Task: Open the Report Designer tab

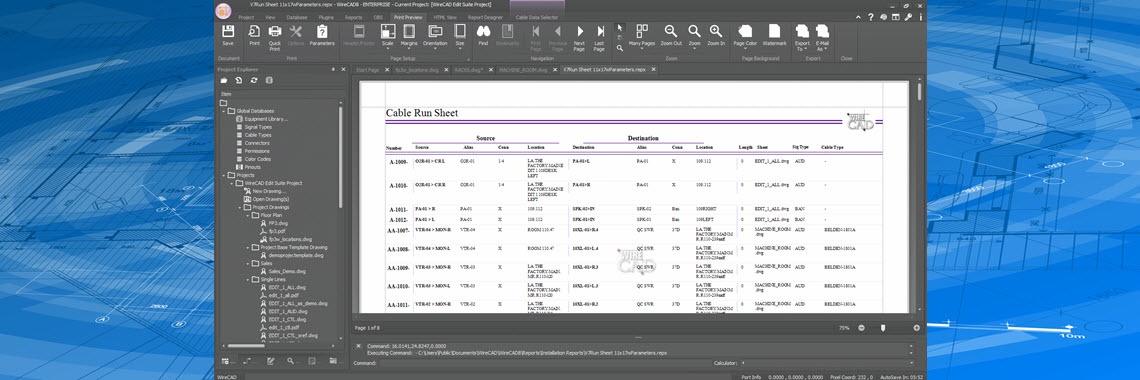Action: click(x=485, y=16)
